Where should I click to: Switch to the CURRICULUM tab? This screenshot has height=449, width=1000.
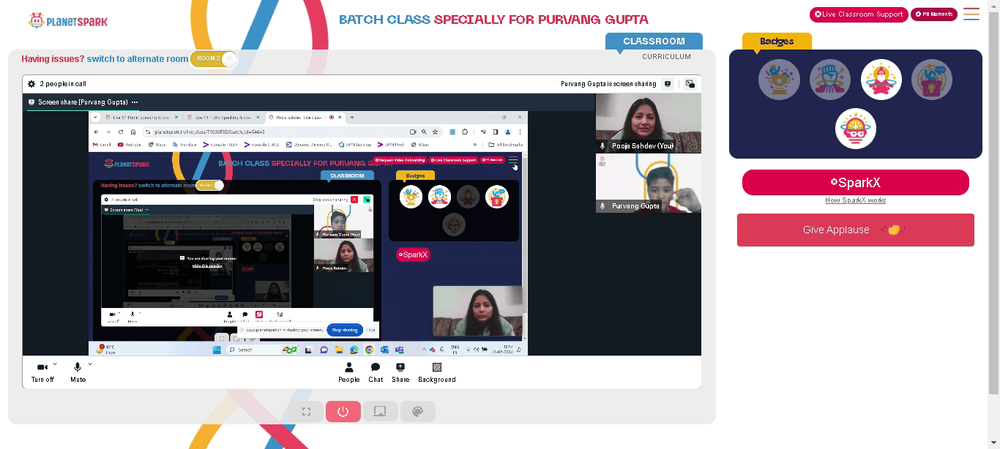[666, 57]
